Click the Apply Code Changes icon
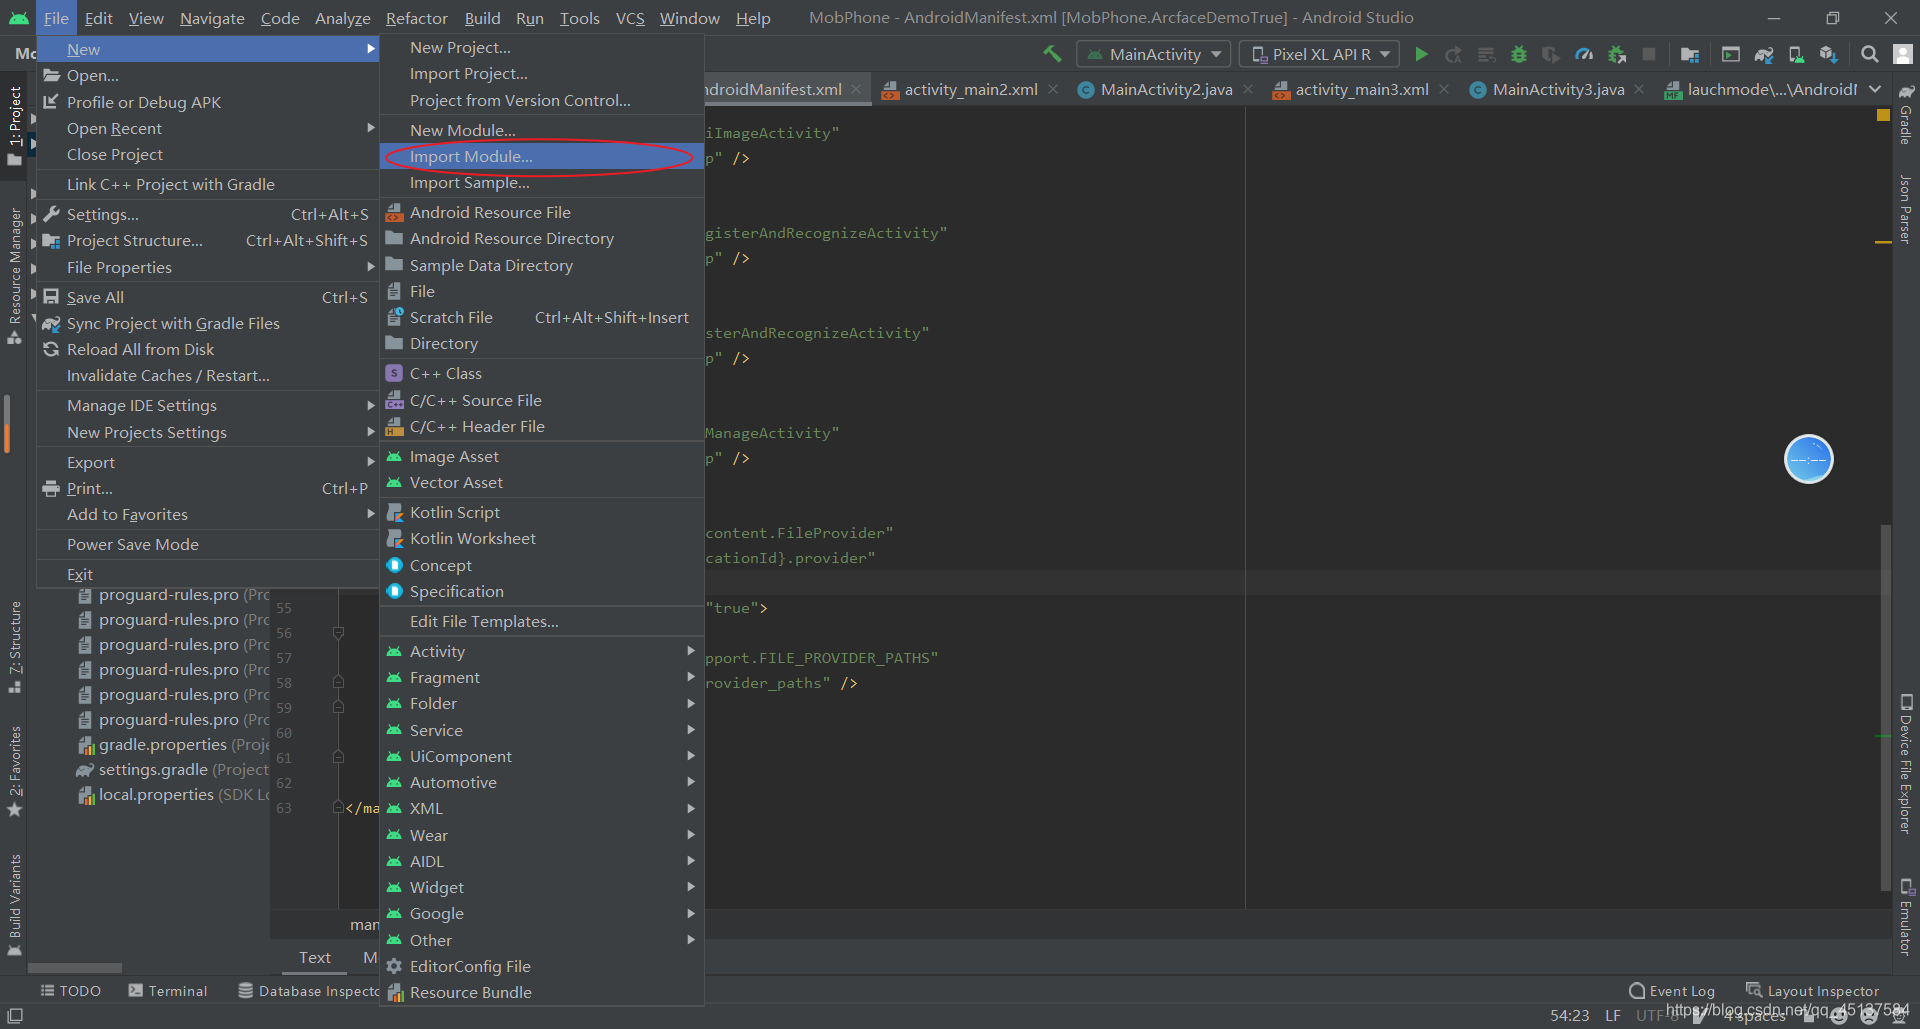Image resolution: width=1920 pixels, height=1029 pixels. click(1487, 54)
